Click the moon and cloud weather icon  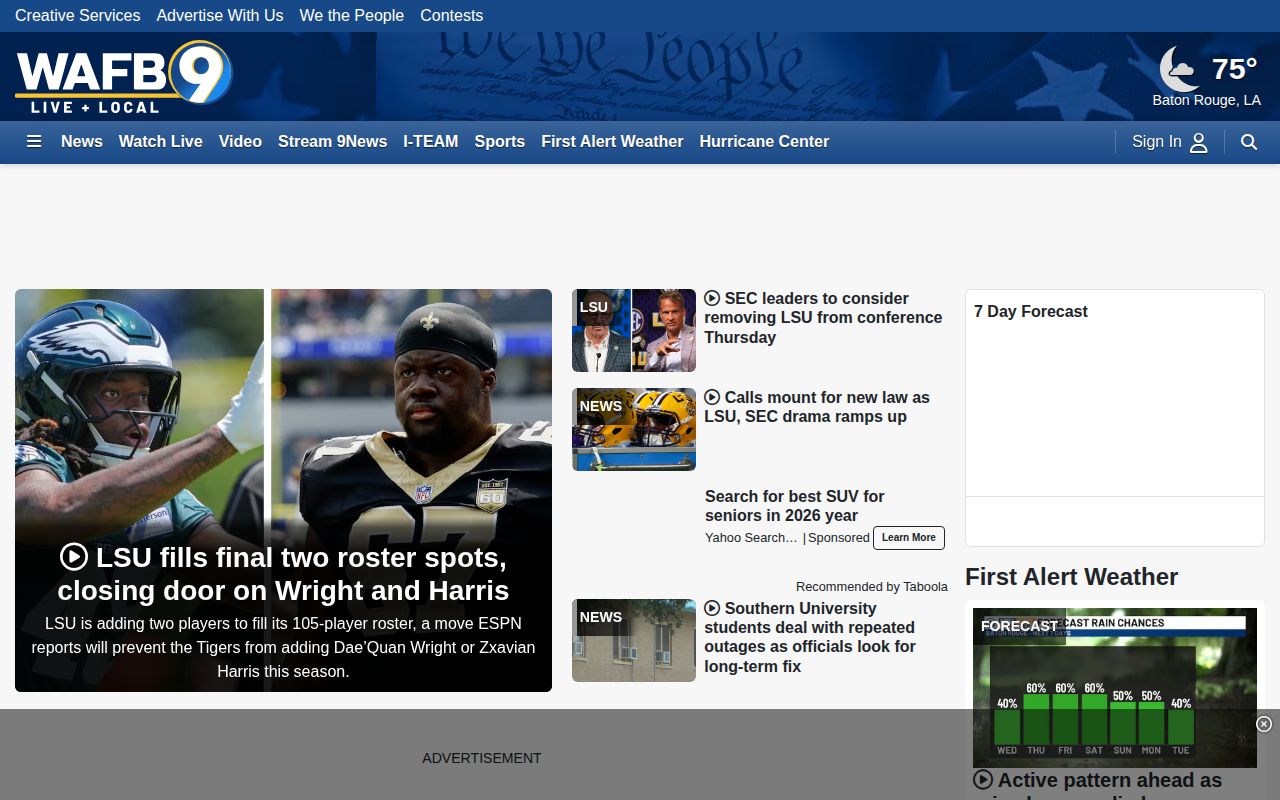point(1178,69)
